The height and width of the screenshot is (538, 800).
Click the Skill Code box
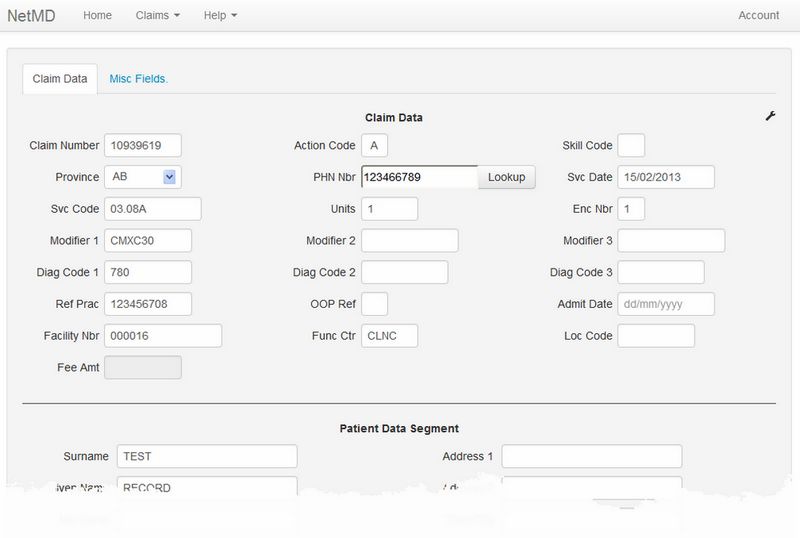(x=631, y=146)
